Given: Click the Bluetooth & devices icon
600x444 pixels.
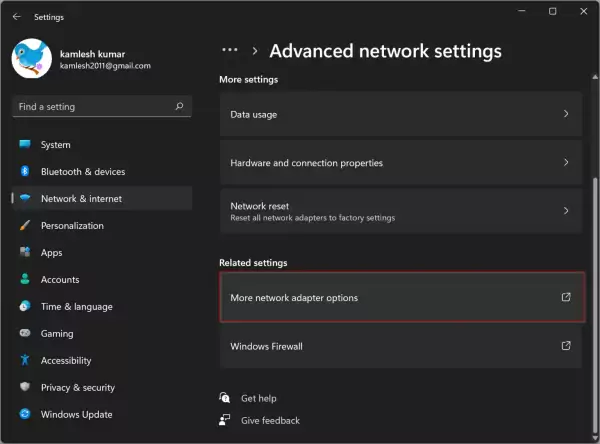Looking at the screenshot, I should pos(25,171).
